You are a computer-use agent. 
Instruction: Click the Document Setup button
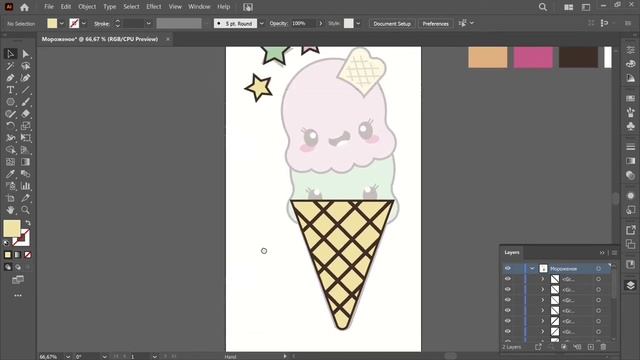[x=392, y=24]
